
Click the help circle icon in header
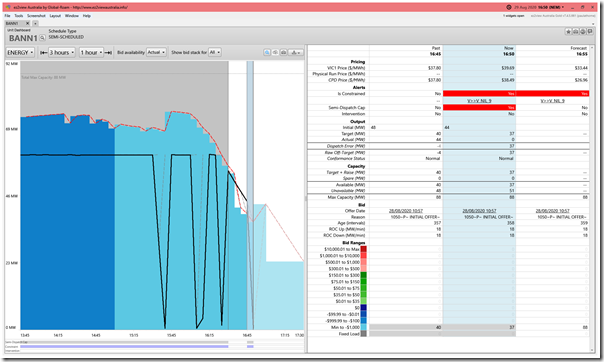(582, 32)
